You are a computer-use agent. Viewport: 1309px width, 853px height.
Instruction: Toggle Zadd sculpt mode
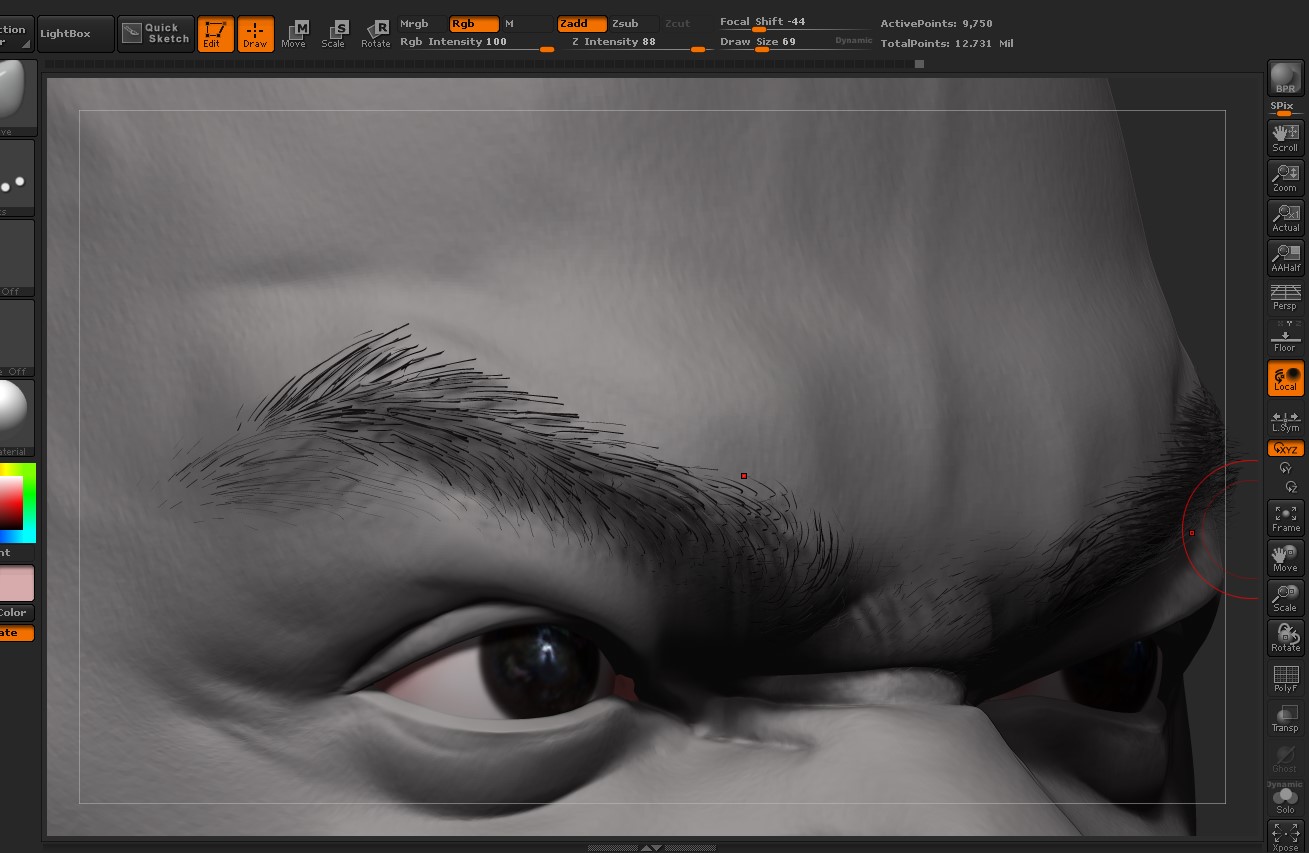[582, 23]
